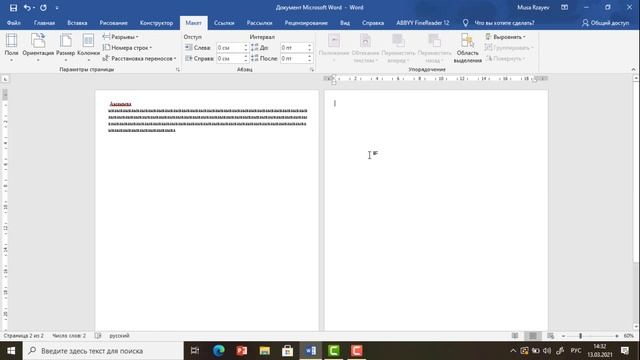Click the 60% zoom level

pos(629,336)
